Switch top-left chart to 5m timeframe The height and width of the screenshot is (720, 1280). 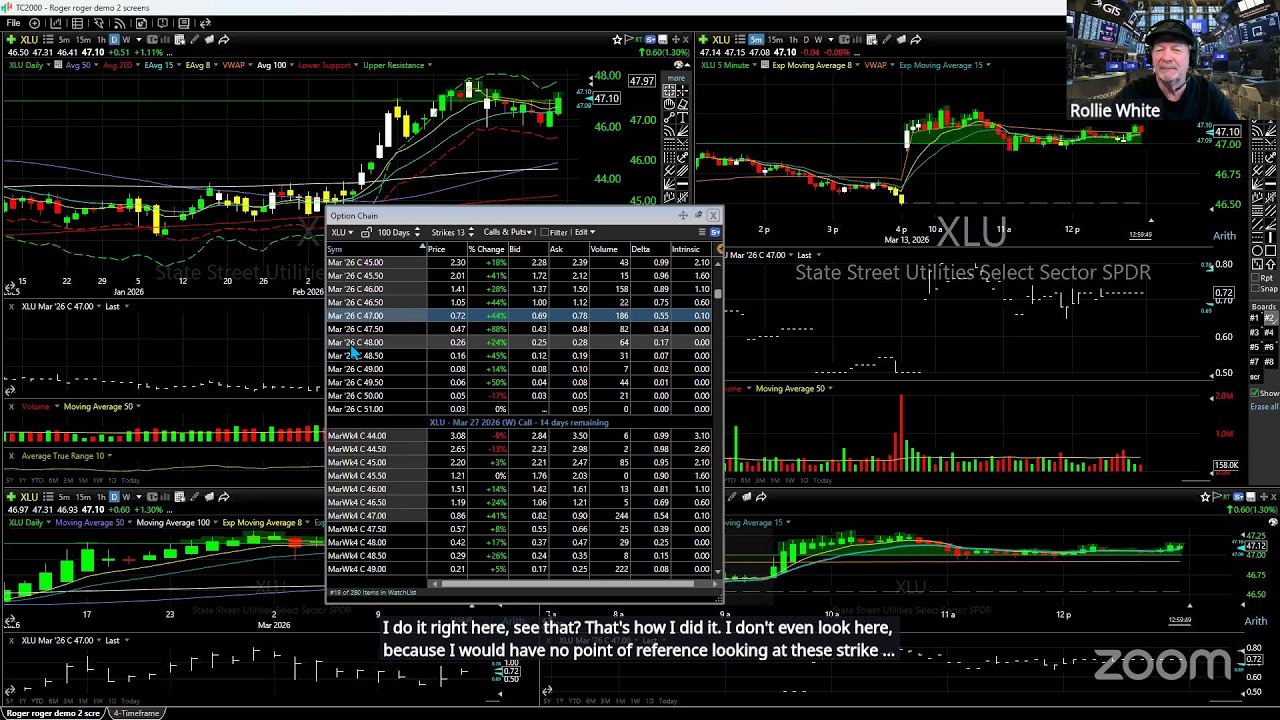[64, 40]
